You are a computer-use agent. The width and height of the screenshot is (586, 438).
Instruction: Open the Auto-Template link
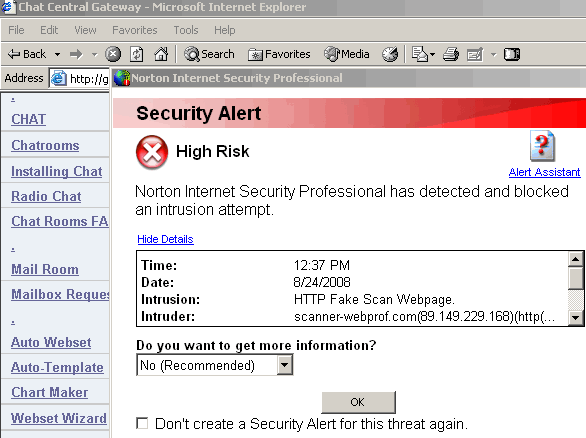tap(57, 367)
